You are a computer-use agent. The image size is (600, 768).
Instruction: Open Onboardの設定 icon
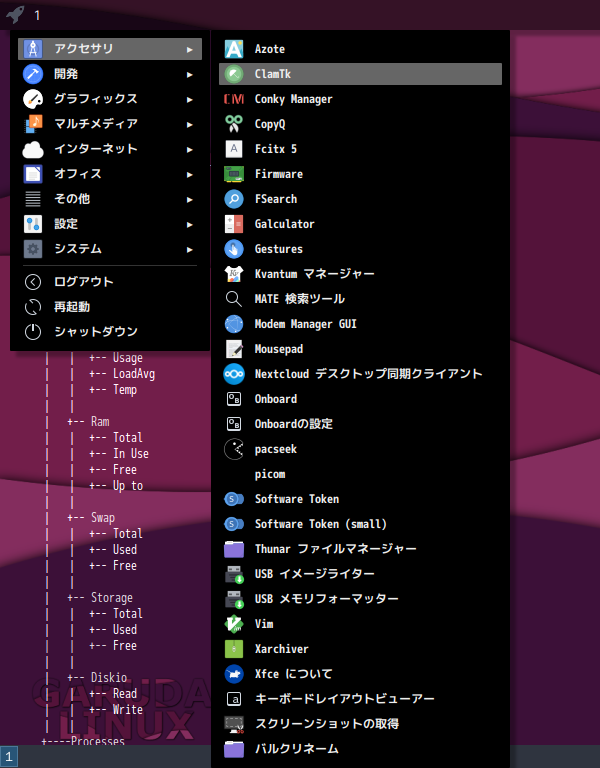(234, 424)
